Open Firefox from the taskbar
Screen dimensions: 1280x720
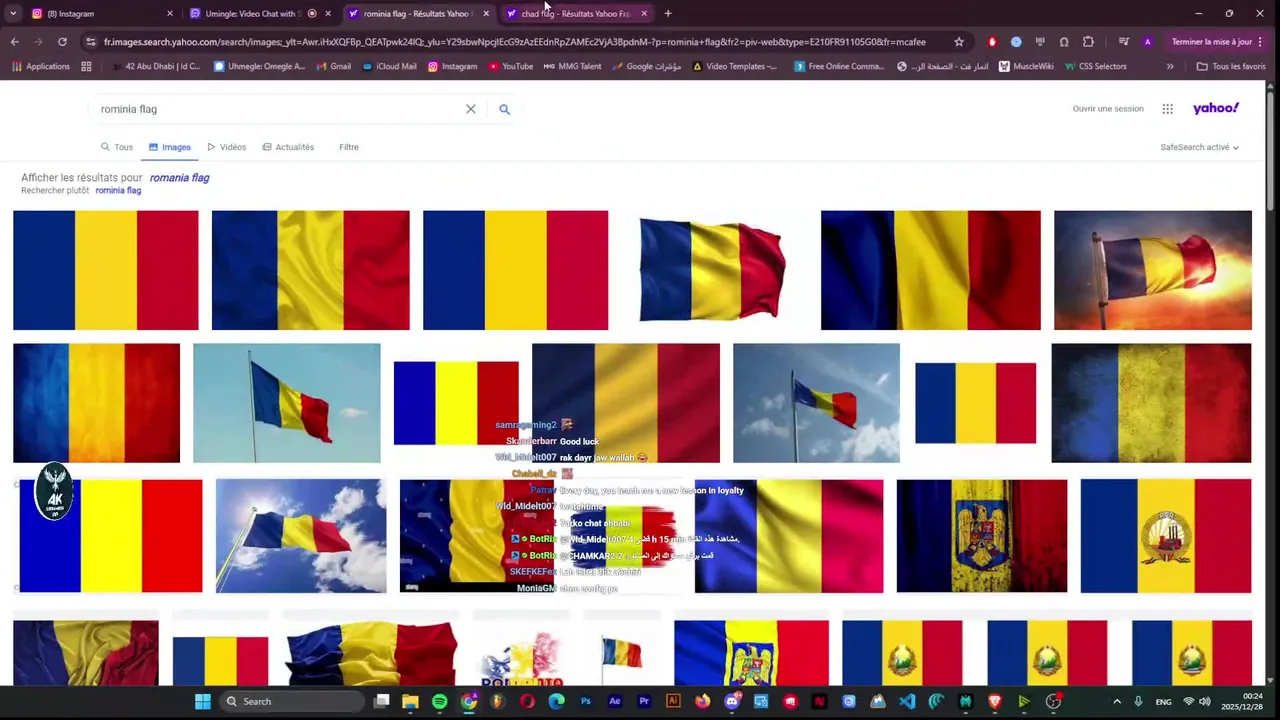click(x=703, y=701)
